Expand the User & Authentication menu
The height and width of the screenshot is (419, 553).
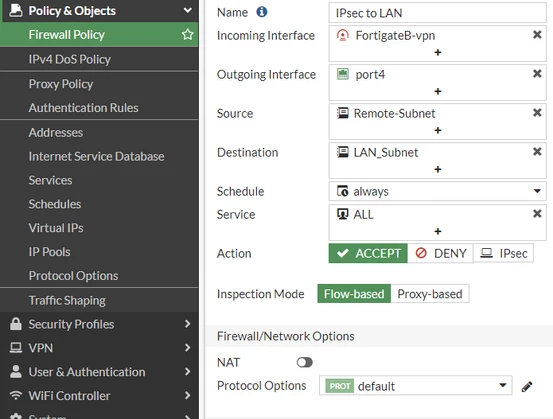point(188,372)
